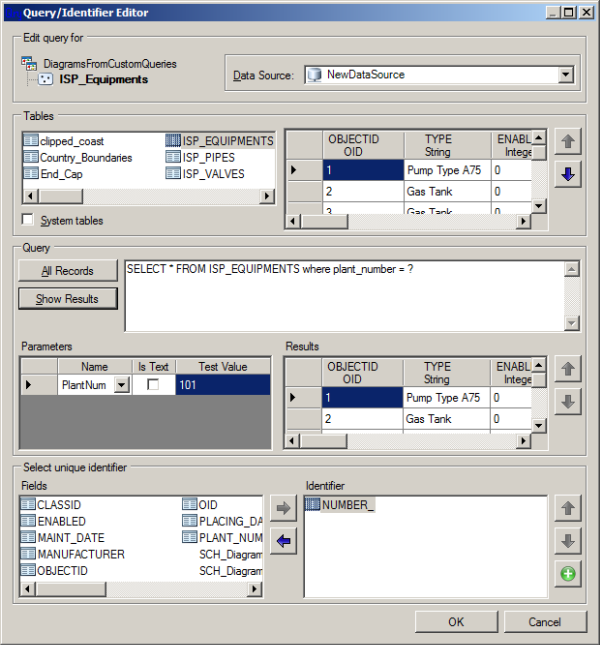Screen dimensions: 600x645
Task: Select 'Gas Tank' cell in Results grid
Action: coord(447,419)
